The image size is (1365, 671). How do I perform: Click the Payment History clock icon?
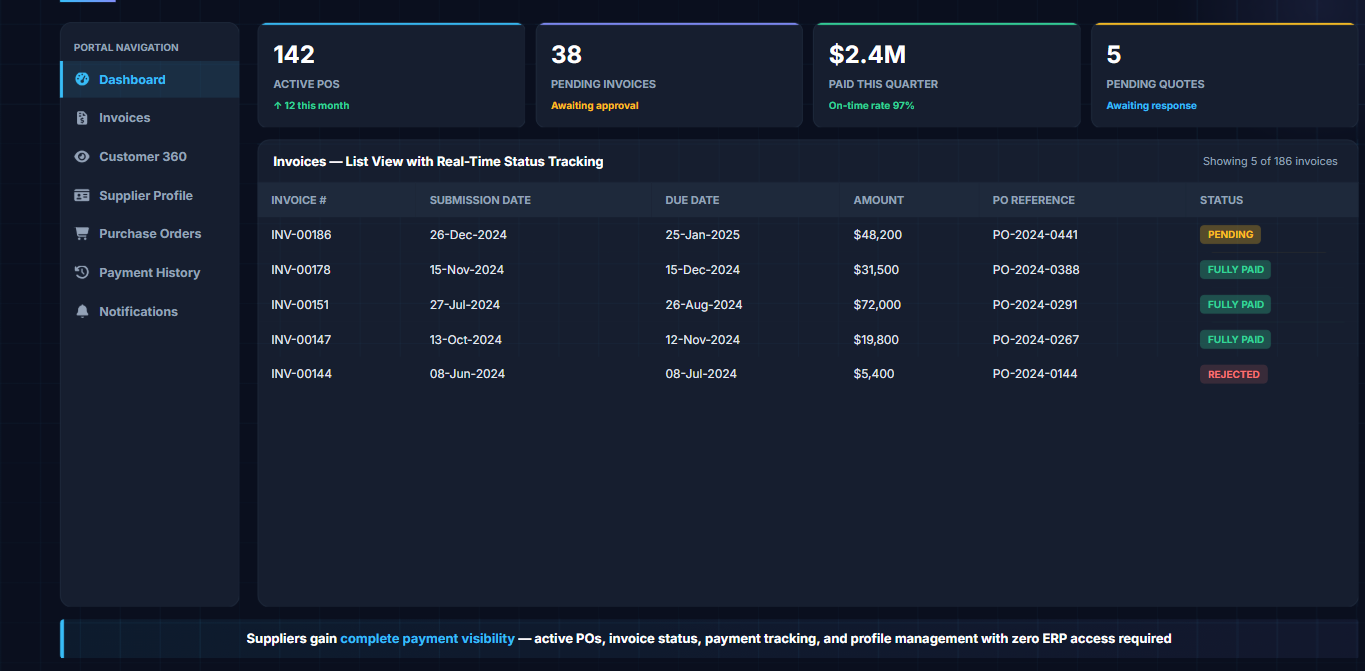[82, 273]
